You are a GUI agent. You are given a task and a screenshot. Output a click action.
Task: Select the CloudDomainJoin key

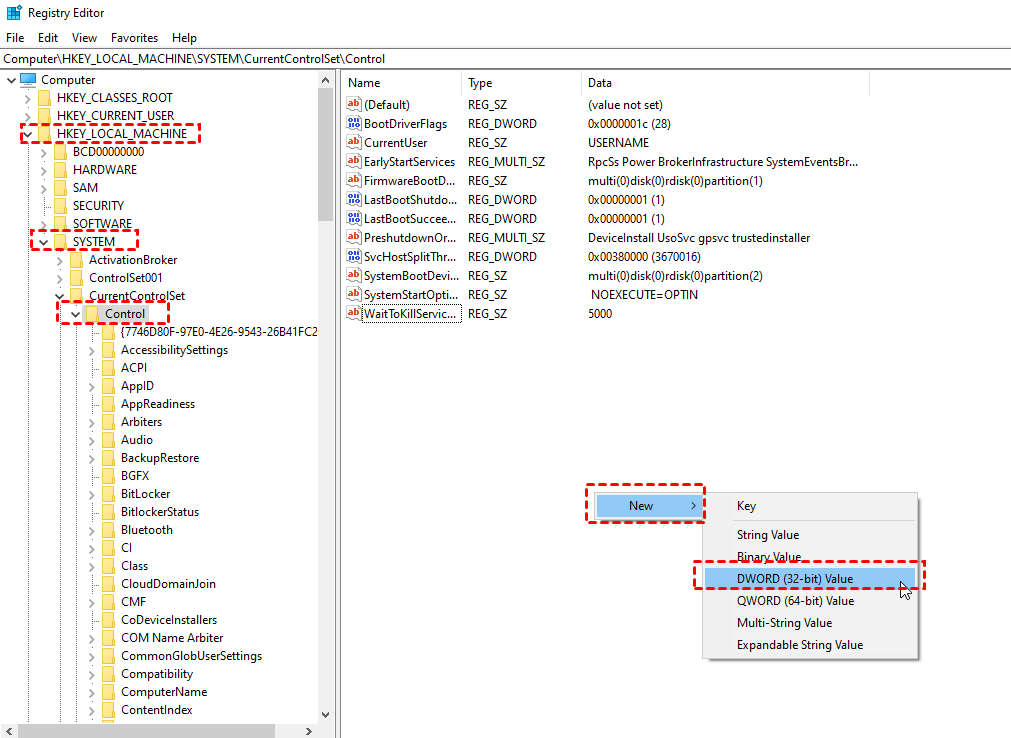click(168, 584)
